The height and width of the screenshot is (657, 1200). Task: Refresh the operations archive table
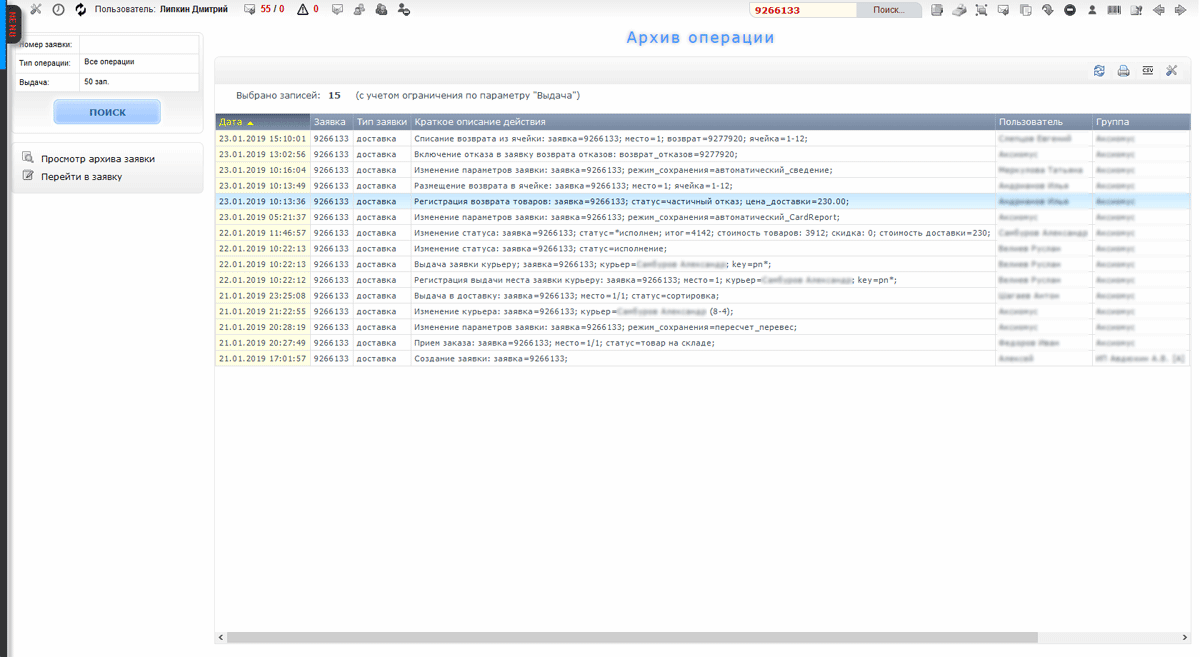1099,71
